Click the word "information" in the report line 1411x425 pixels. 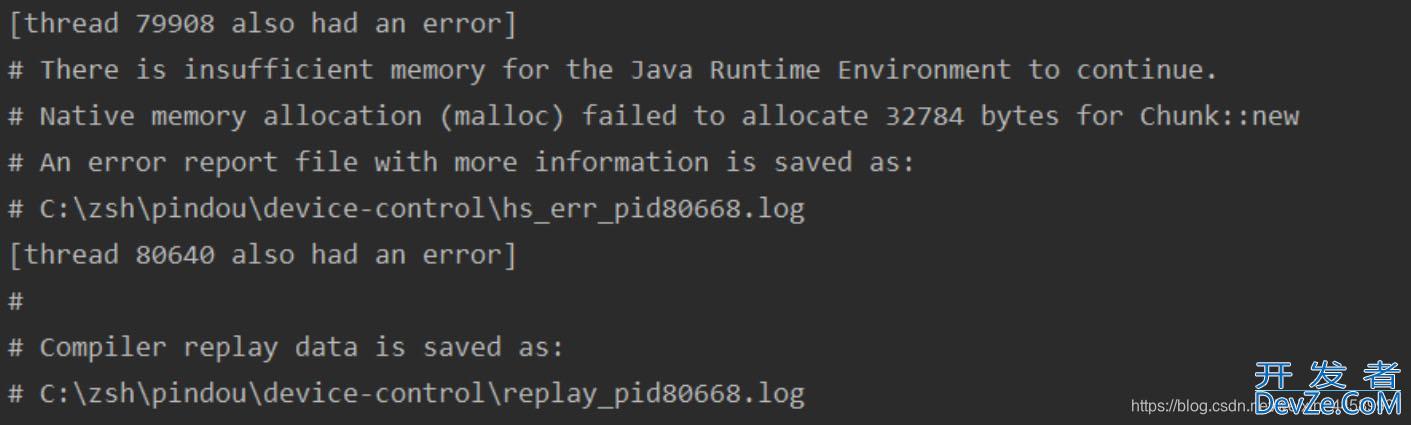coord(621,162)
